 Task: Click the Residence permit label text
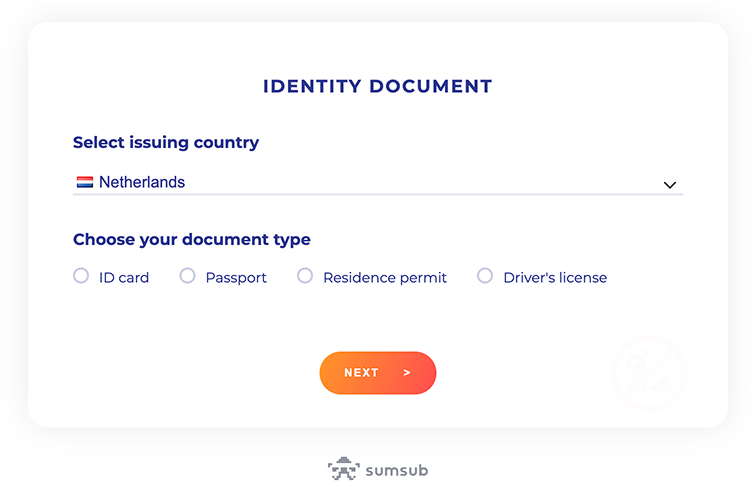[385, 278]
